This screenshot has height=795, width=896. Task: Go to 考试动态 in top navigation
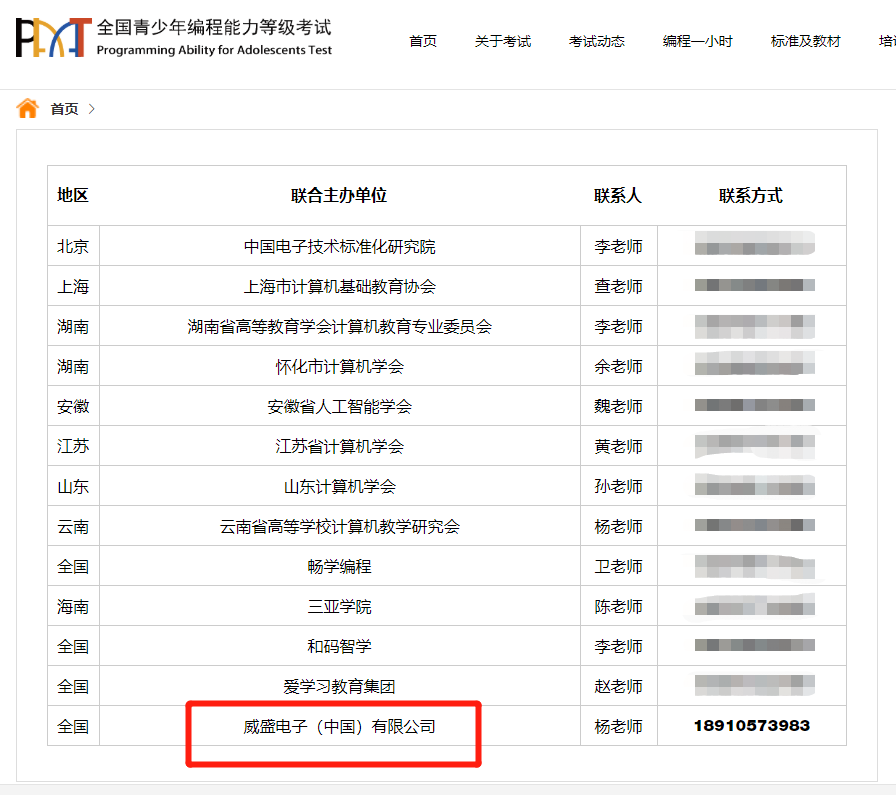pos(597,41)
